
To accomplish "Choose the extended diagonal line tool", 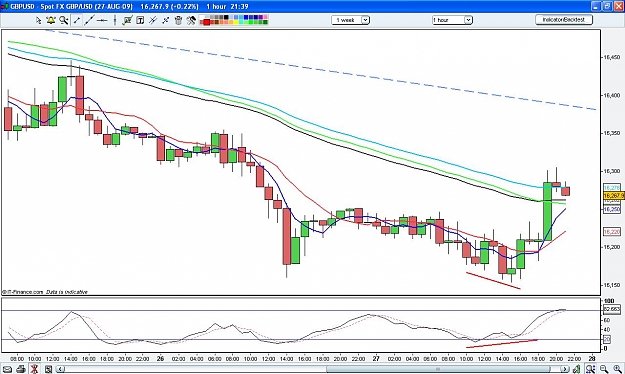I will (x=89, y=20).
